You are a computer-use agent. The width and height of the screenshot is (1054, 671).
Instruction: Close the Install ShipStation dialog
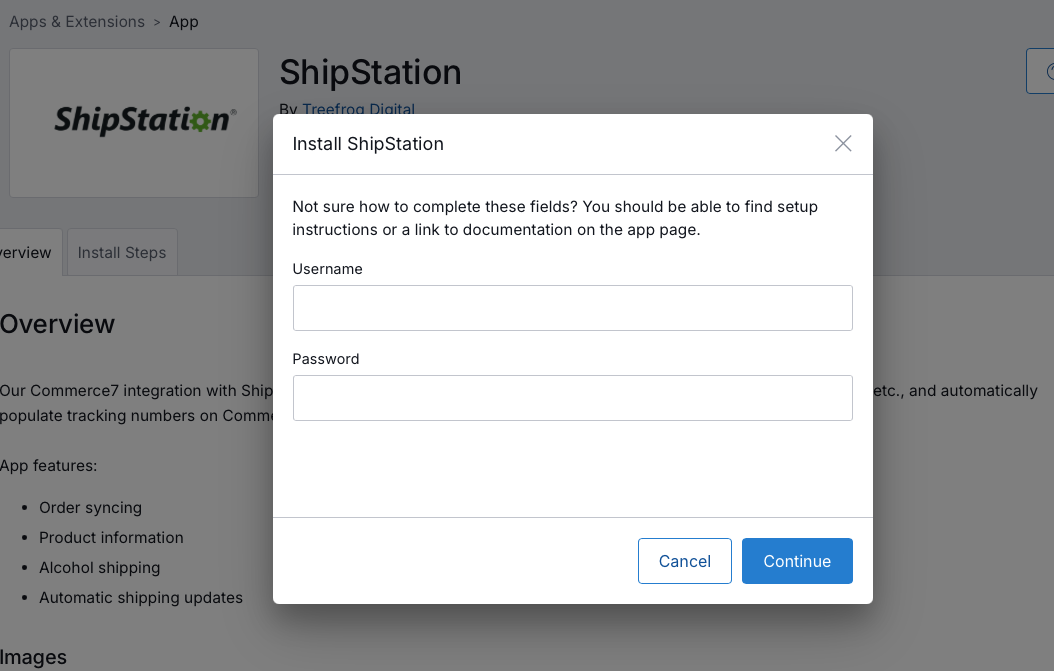coord(843,143)
